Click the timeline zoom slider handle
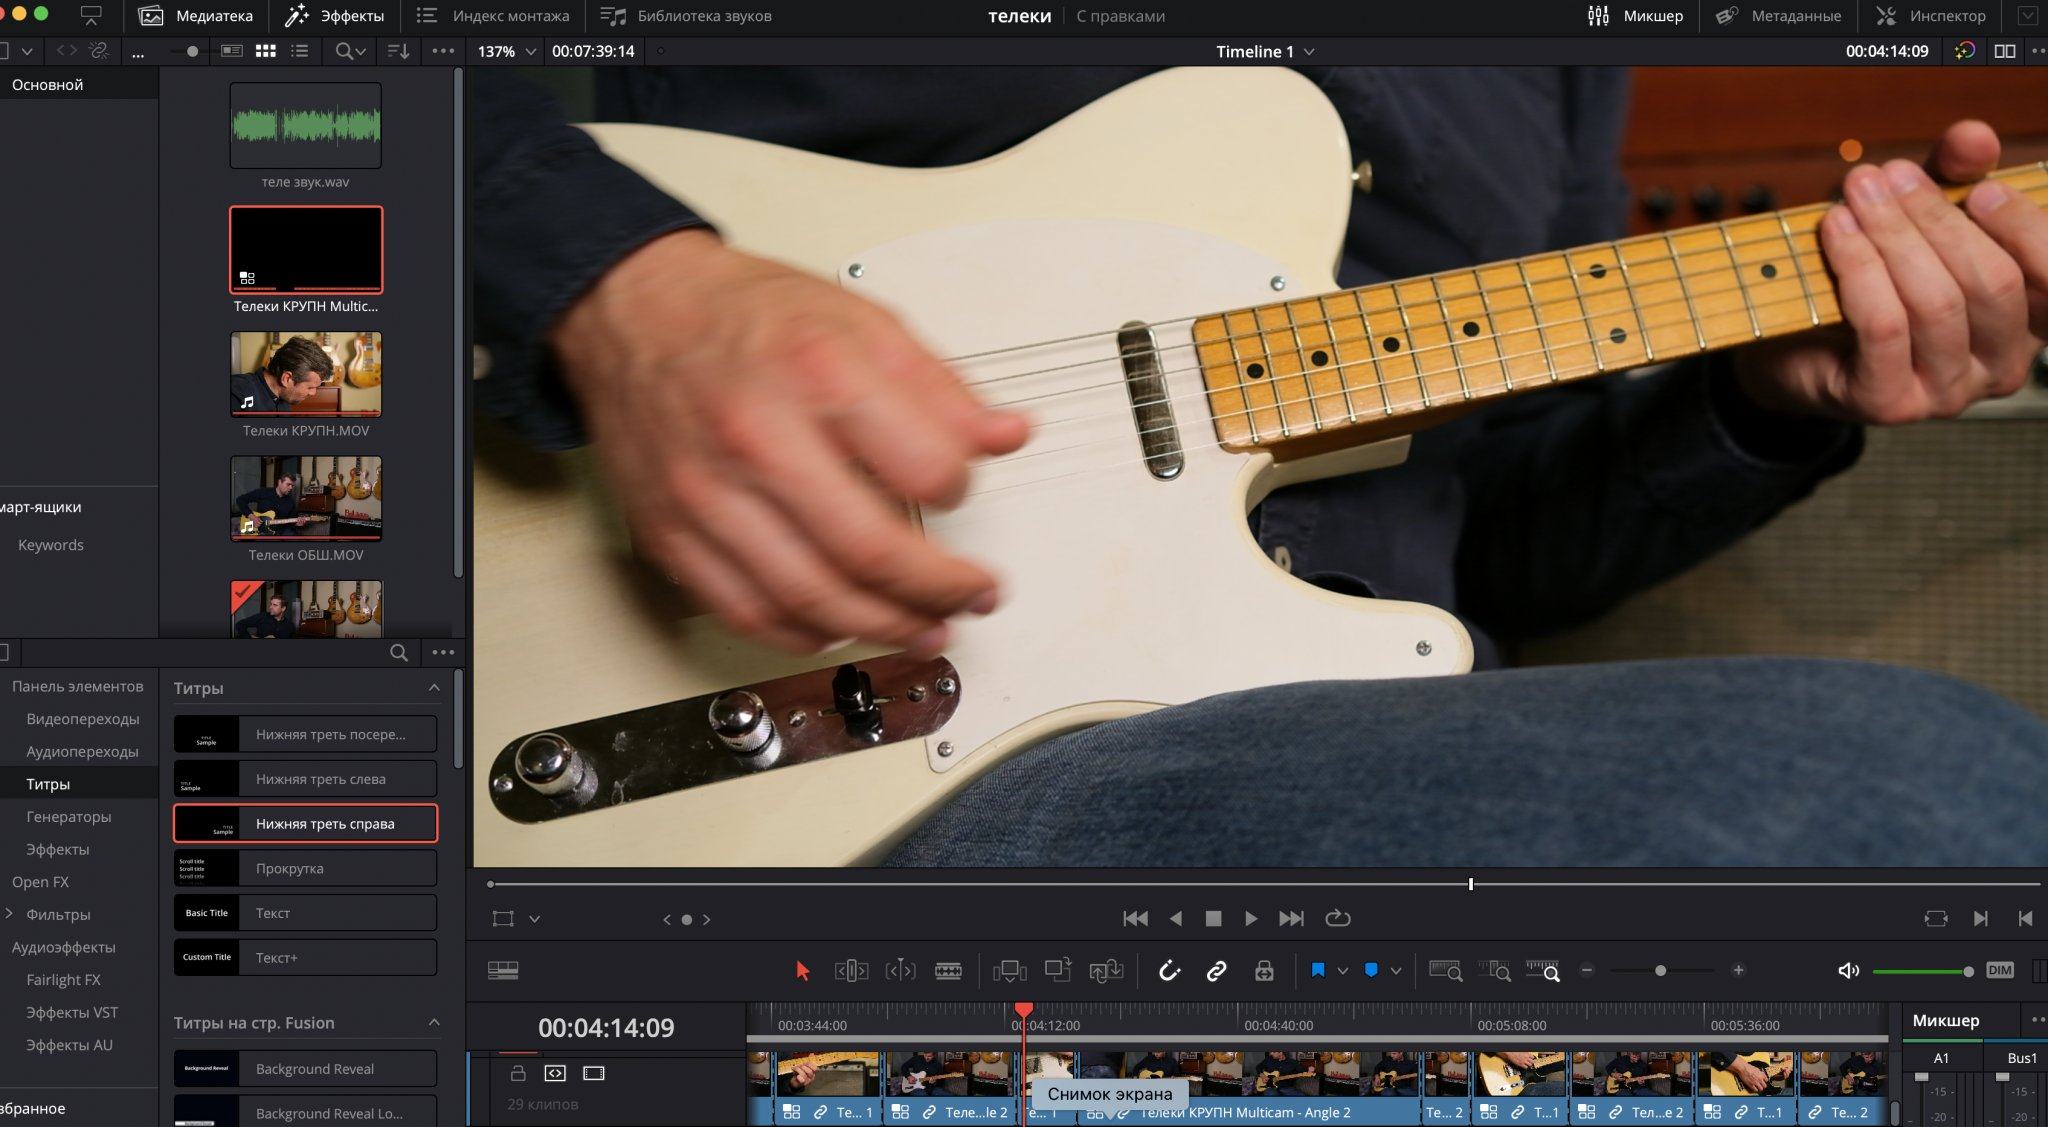 point(1660,970)
